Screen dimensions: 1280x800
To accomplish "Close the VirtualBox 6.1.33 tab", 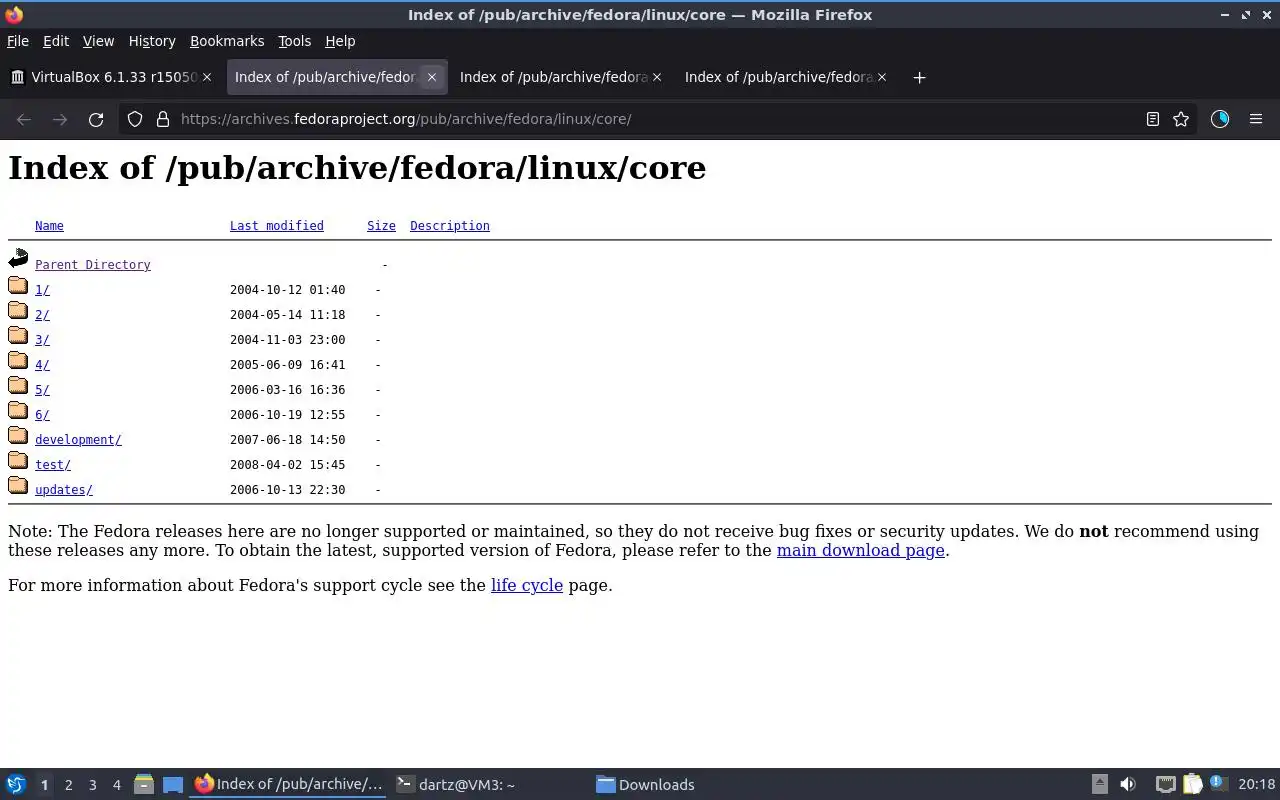I will [x=207, y=77].
